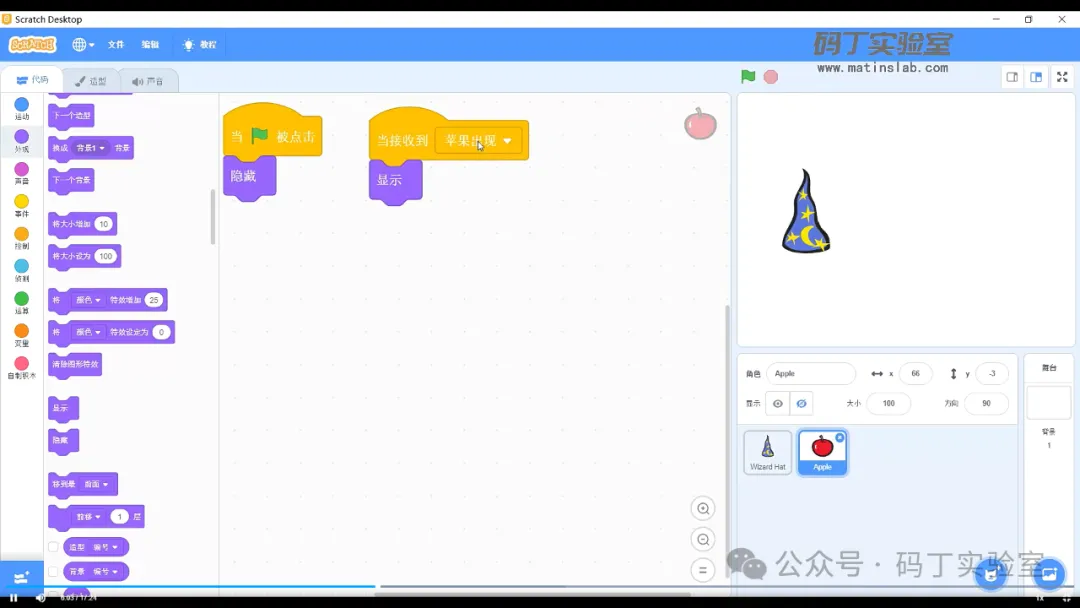Screen dimensions: 1080x608
Task: Select the Control (控制) block category
Action: (21, 238)
